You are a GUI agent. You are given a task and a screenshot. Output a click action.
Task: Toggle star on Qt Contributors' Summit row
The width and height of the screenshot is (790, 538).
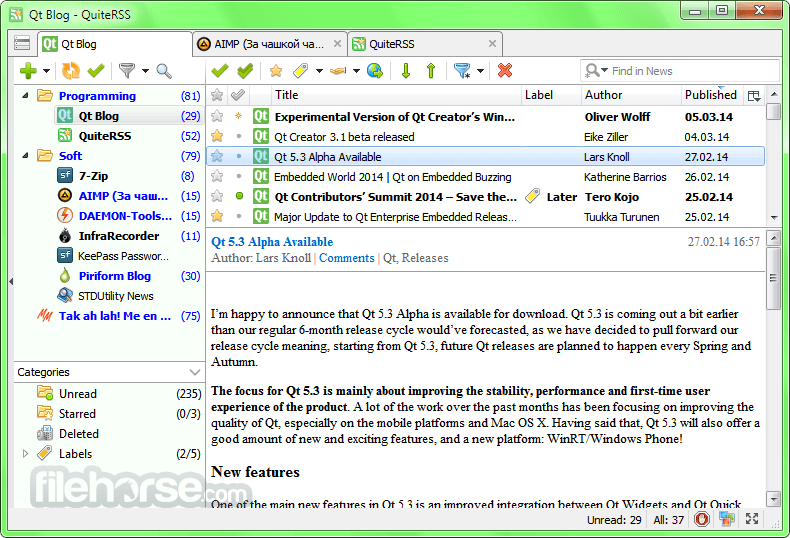pyautogui.click(x=217, y=196)
